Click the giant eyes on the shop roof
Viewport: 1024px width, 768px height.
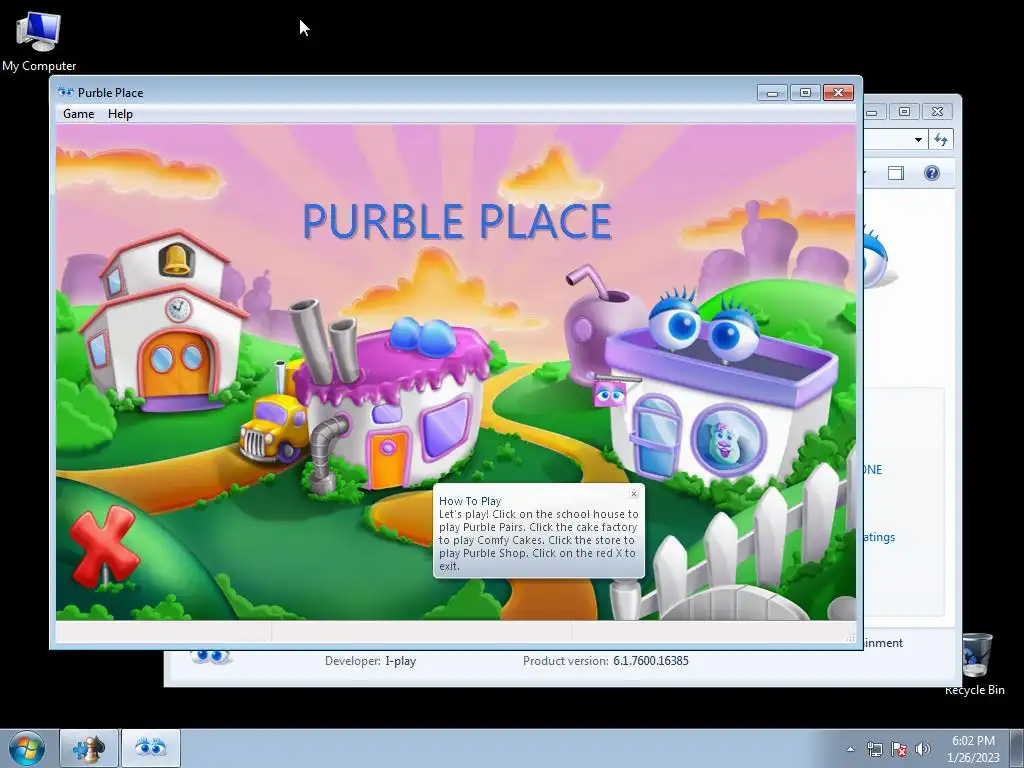pos(705,327)
